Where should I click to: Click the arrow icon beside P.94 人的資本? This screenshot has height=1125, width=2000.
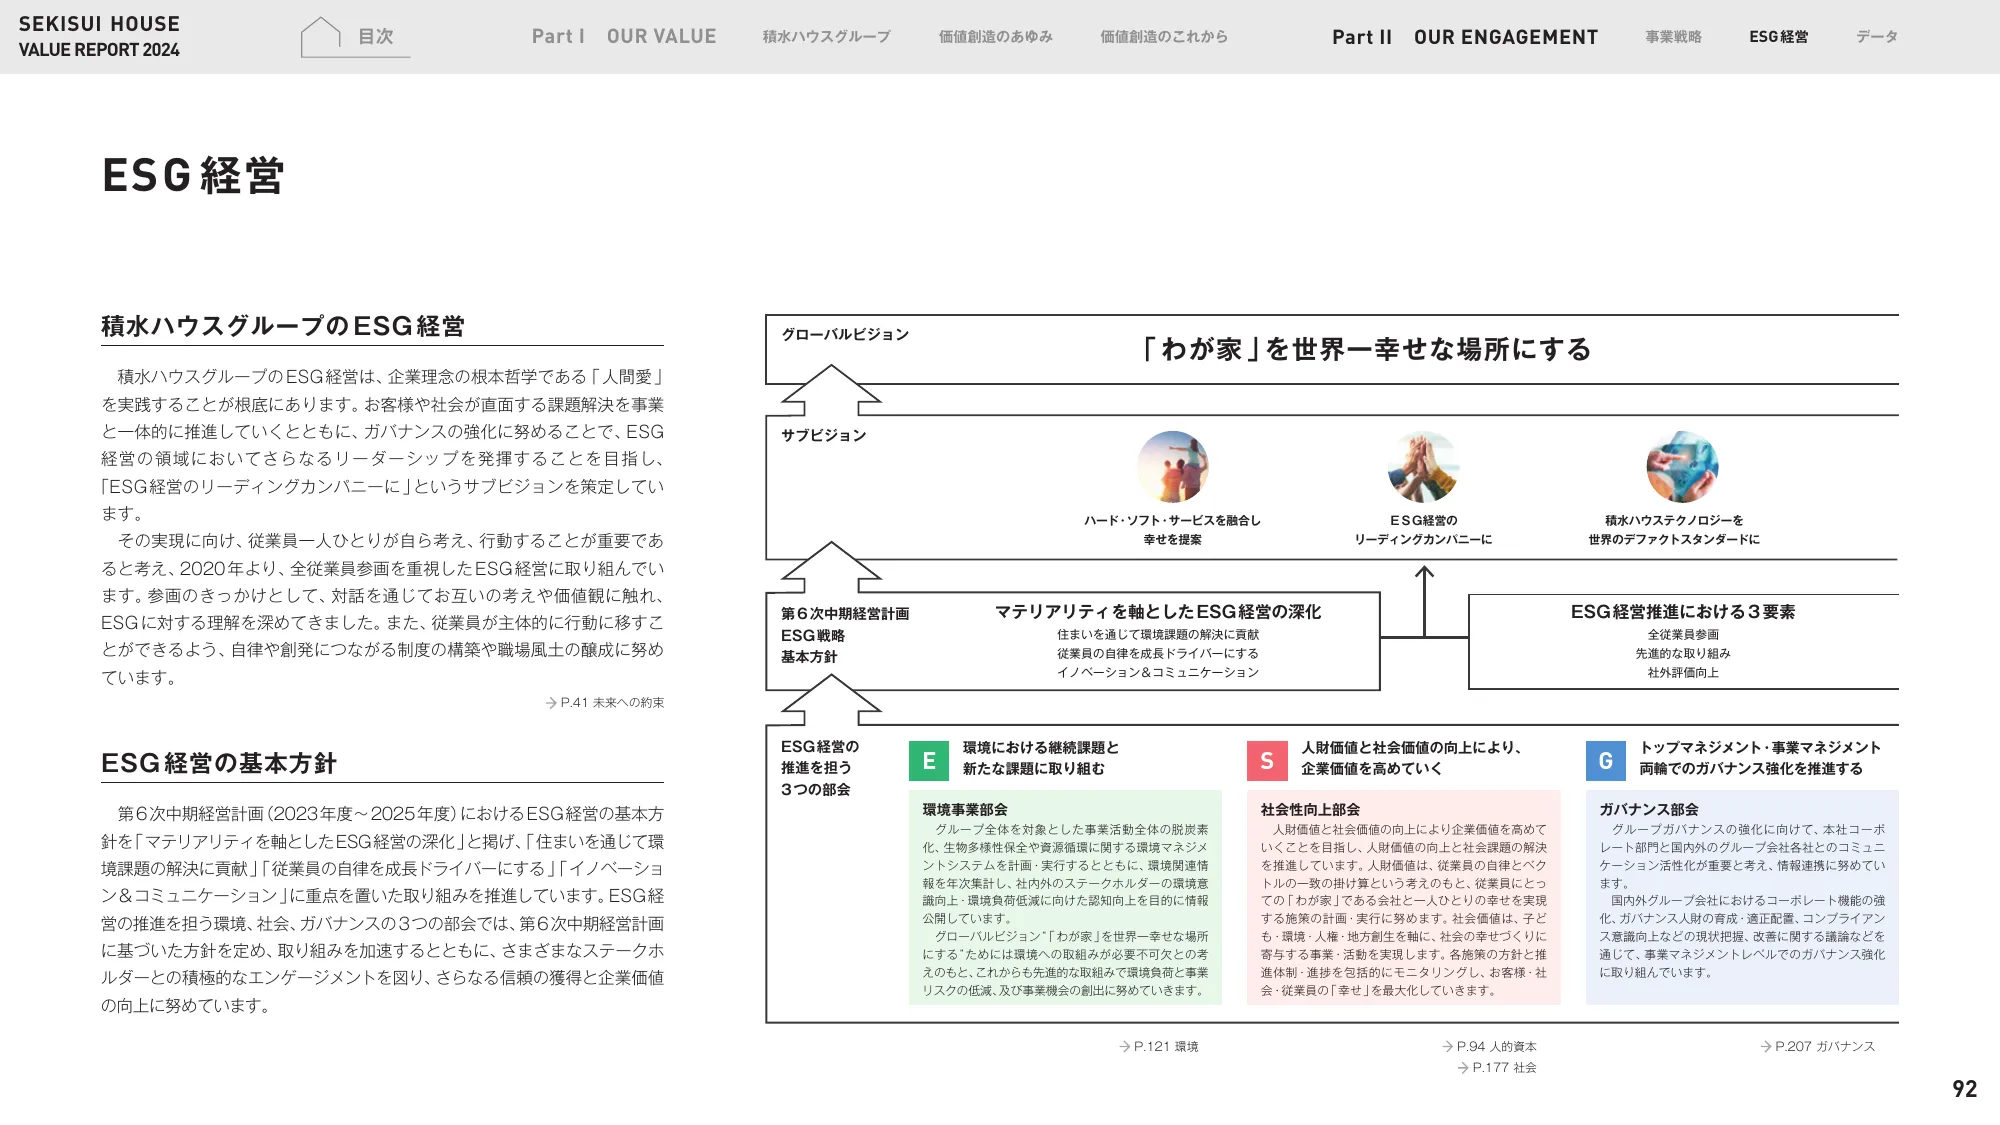point(1448,1047)
